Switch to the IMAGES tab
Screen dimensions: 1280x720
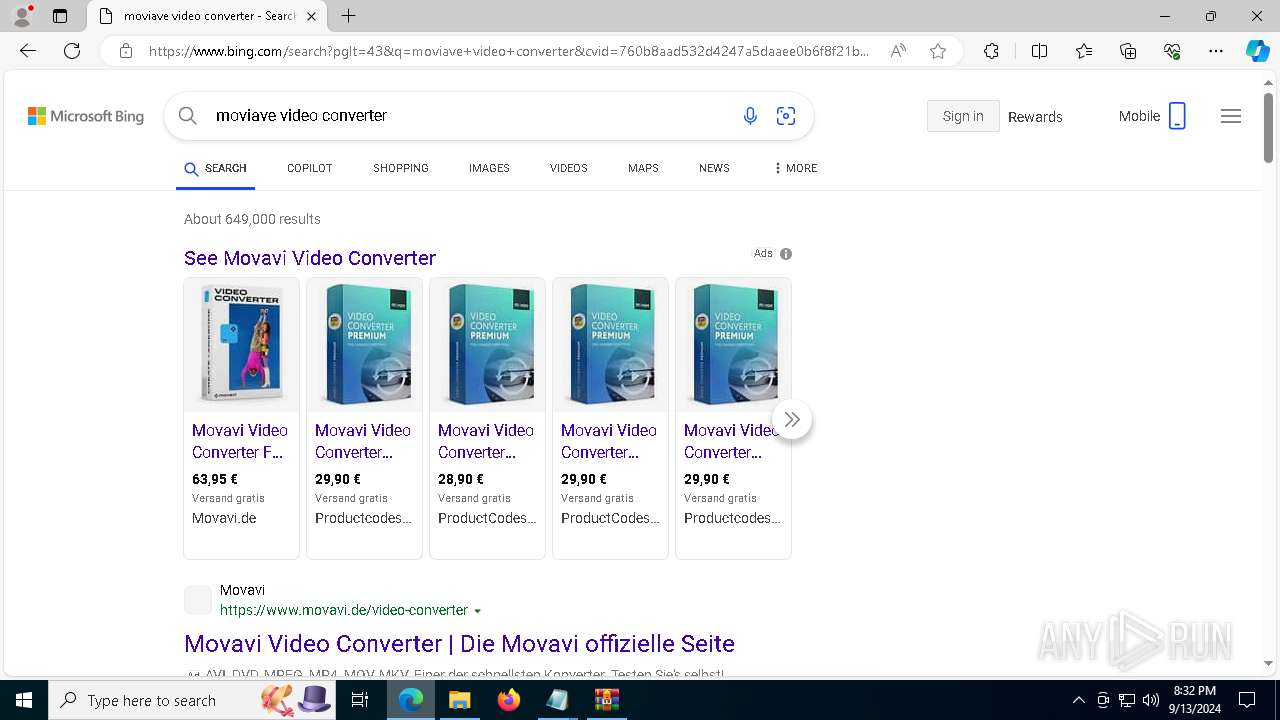(489, 168)
